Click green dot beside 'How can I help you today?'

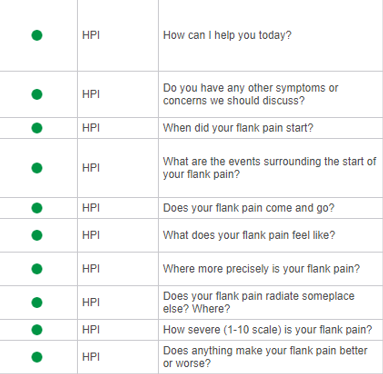point(37,35)
